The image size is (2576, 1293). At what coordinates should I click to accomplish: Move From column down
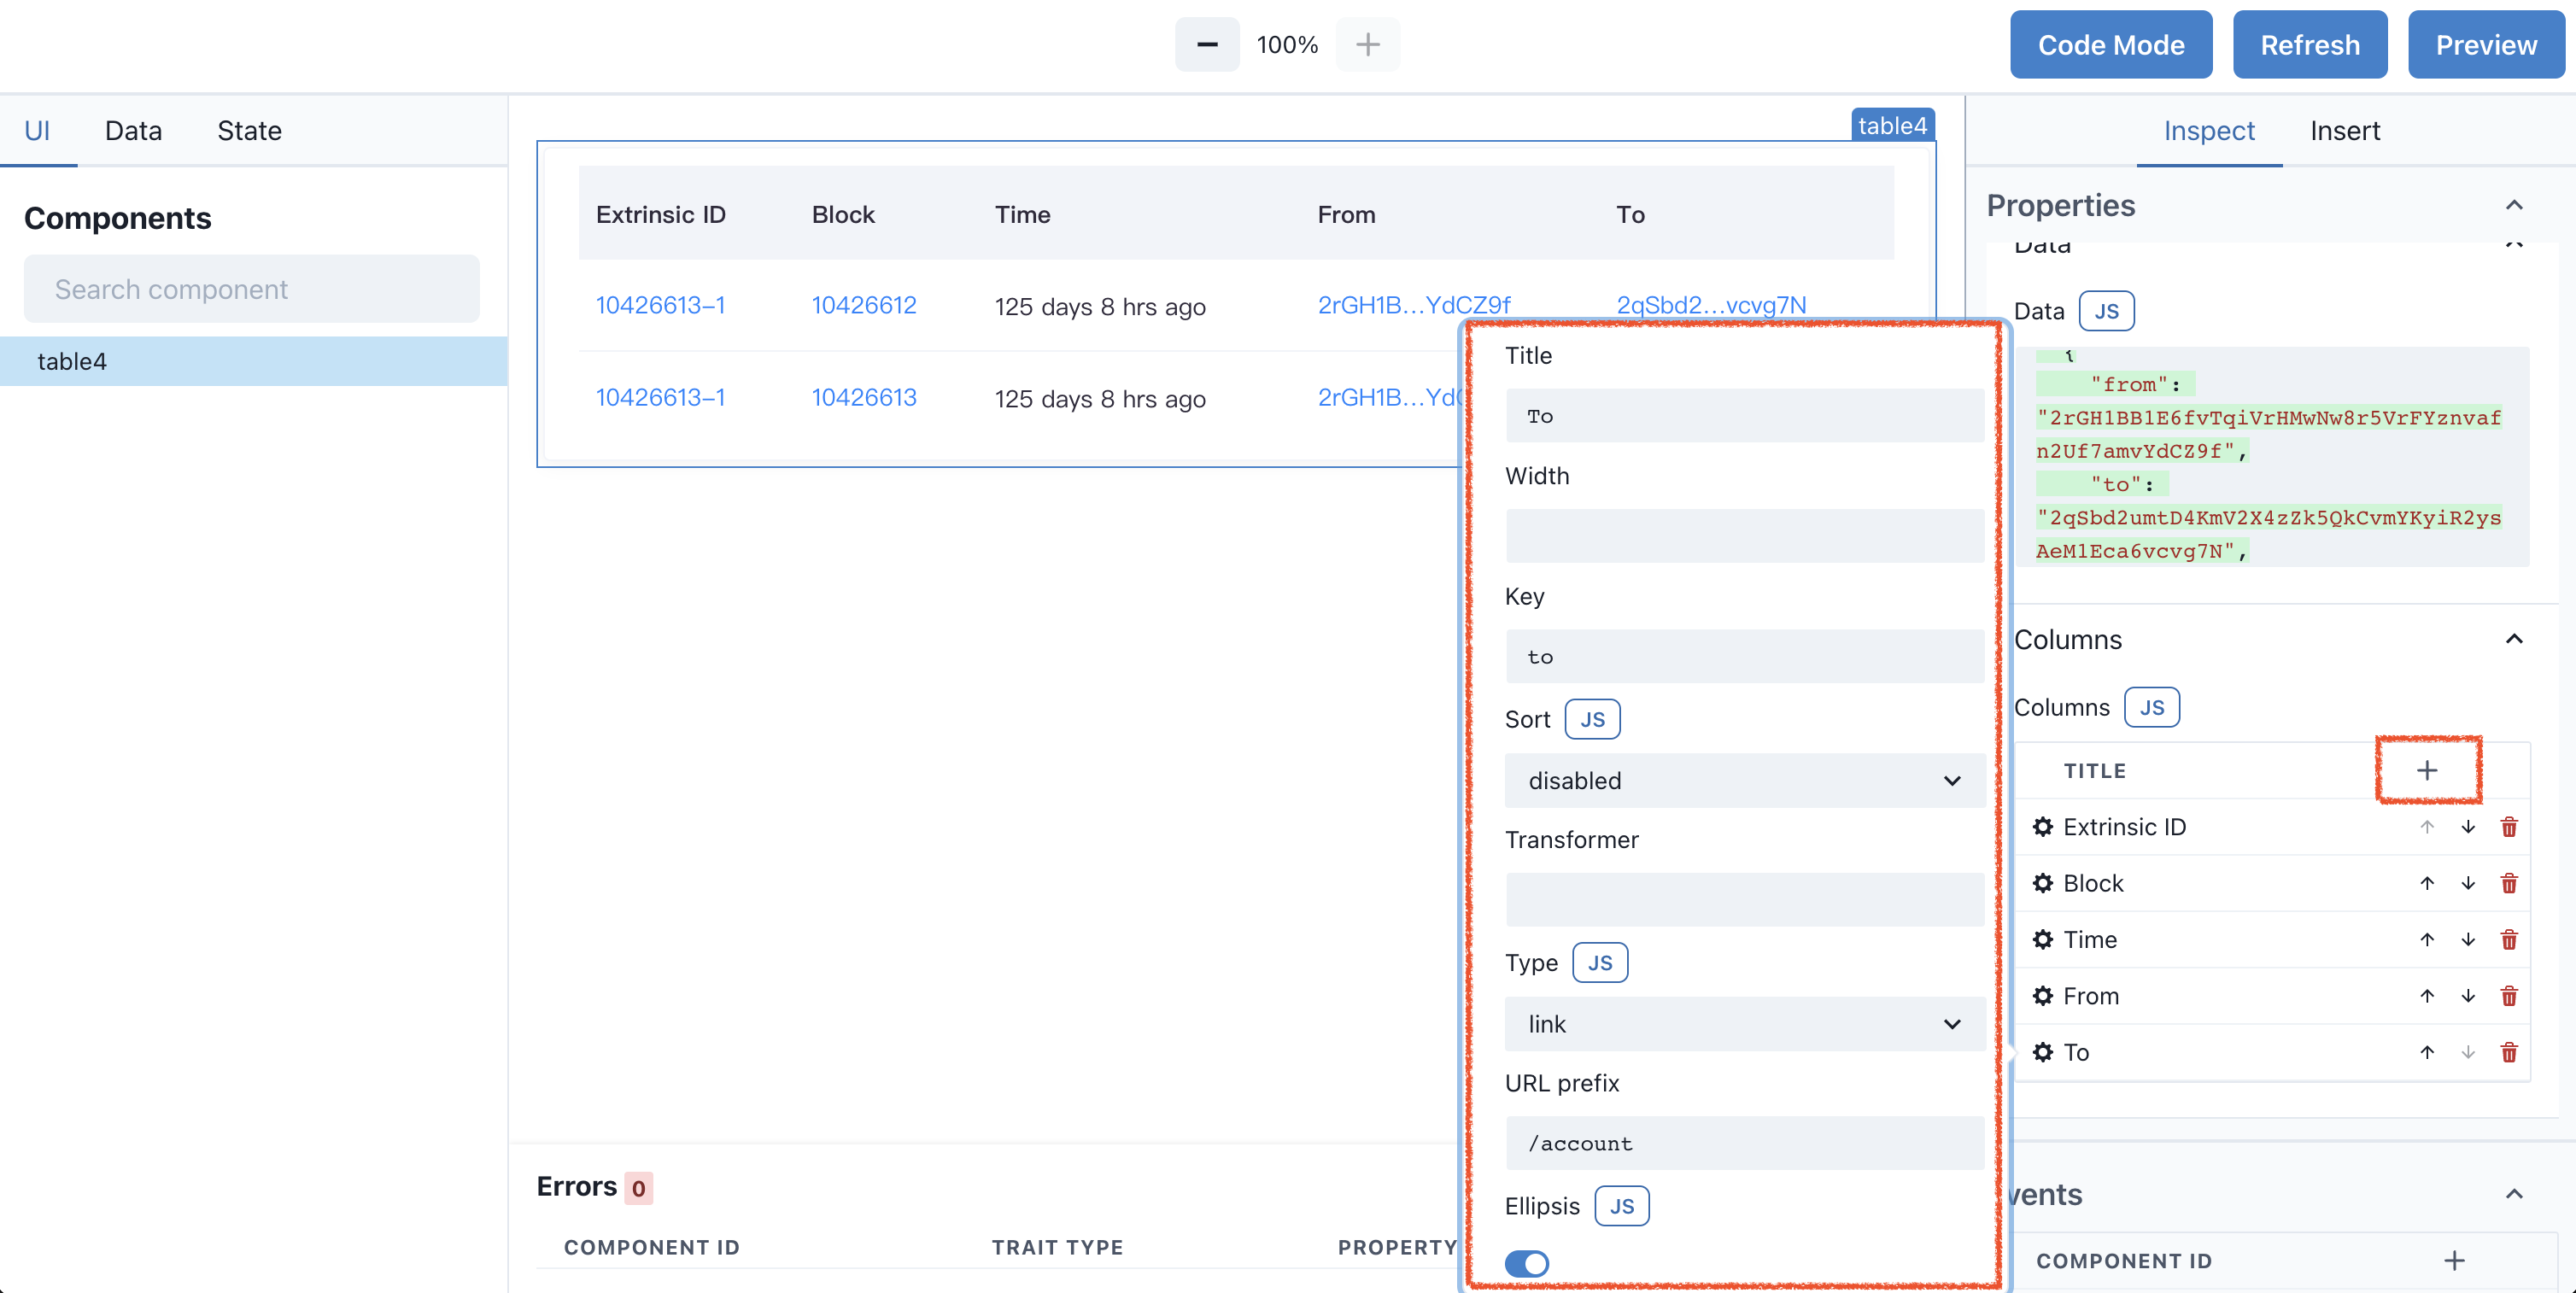pyautogui.click(x=2468, y=996)
